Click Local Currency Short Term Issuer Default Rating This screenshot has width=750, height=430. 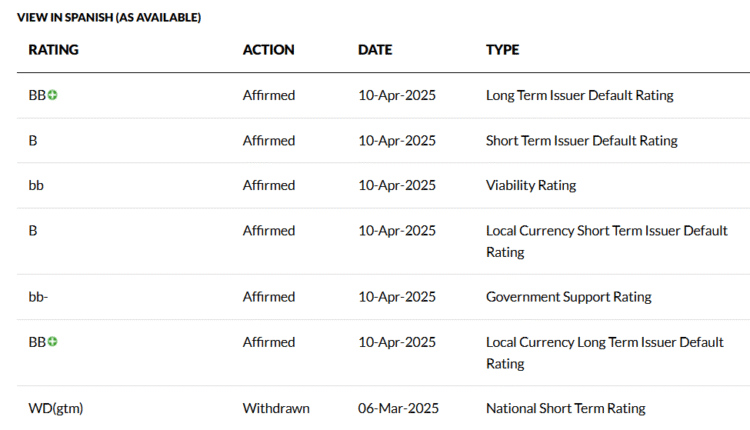tap(606, 240)
